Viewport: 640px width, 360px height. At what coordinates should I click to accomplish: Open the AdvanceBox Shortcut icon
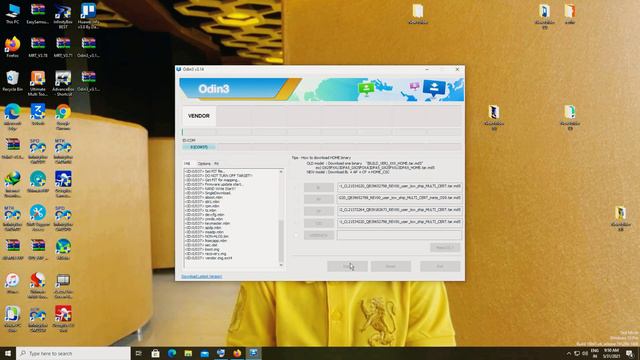[63, 83]
